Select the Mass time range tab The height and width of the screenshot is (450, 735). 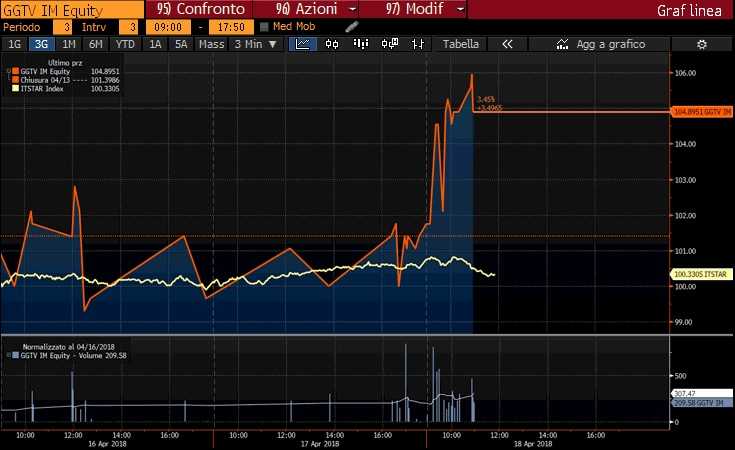coord(211,44)
